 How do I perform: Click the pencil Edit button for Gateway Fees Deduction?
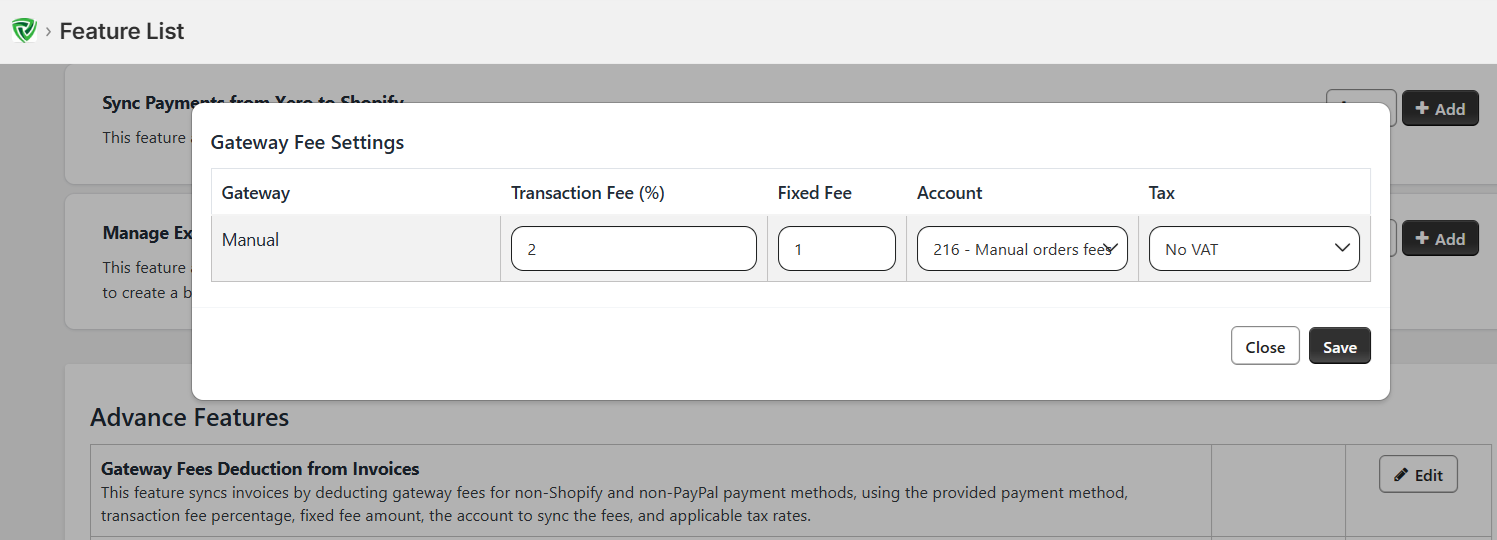1418,475
